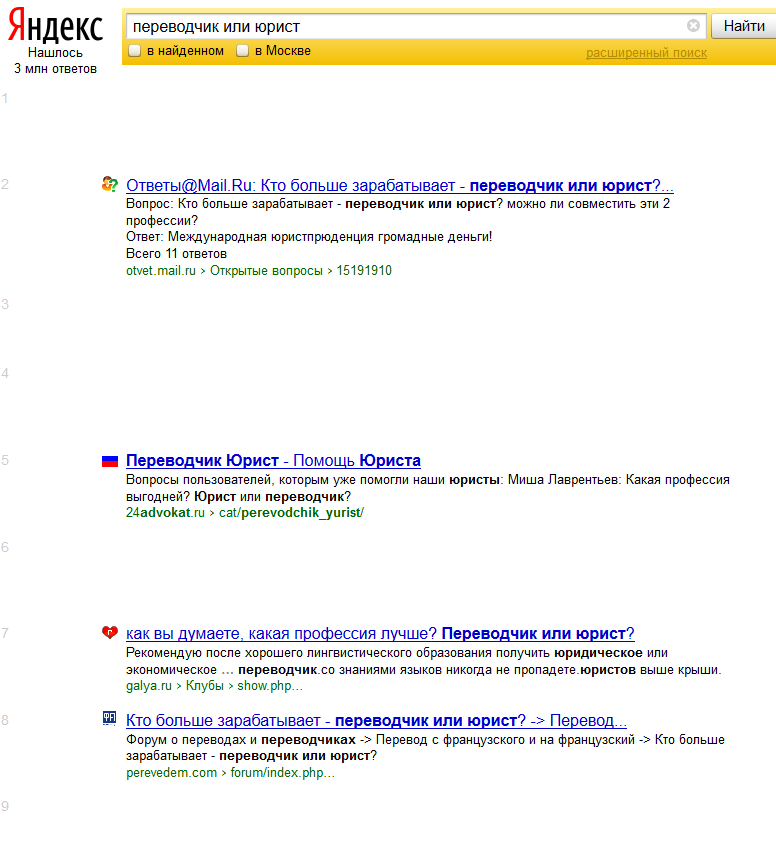Click the '15191910' breadcrumb link
The image size is (776, 867).
(364, 270)
